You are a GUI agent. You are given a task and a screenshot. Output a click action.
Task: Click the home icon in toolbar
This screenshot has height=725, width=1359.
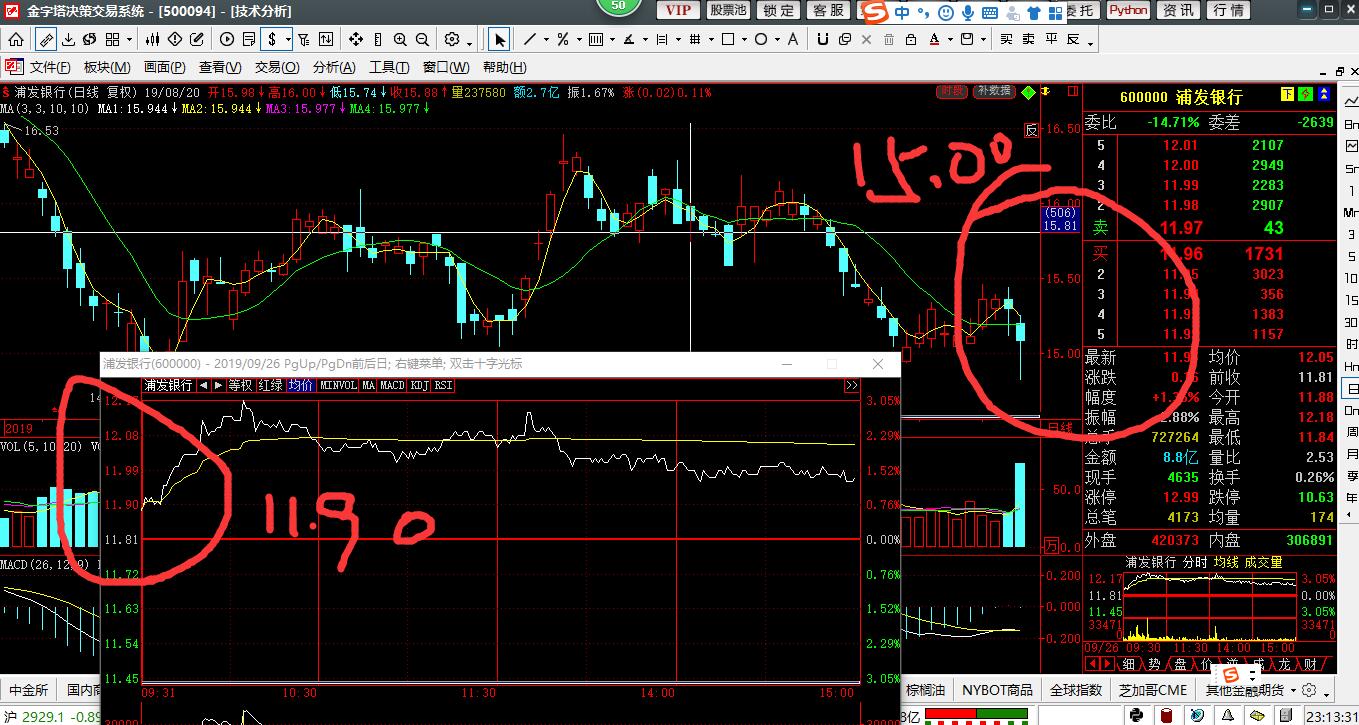click(16, 39)
